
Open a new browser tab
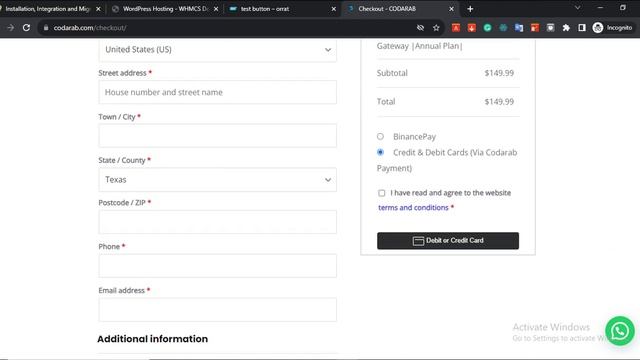click(470, 9)
